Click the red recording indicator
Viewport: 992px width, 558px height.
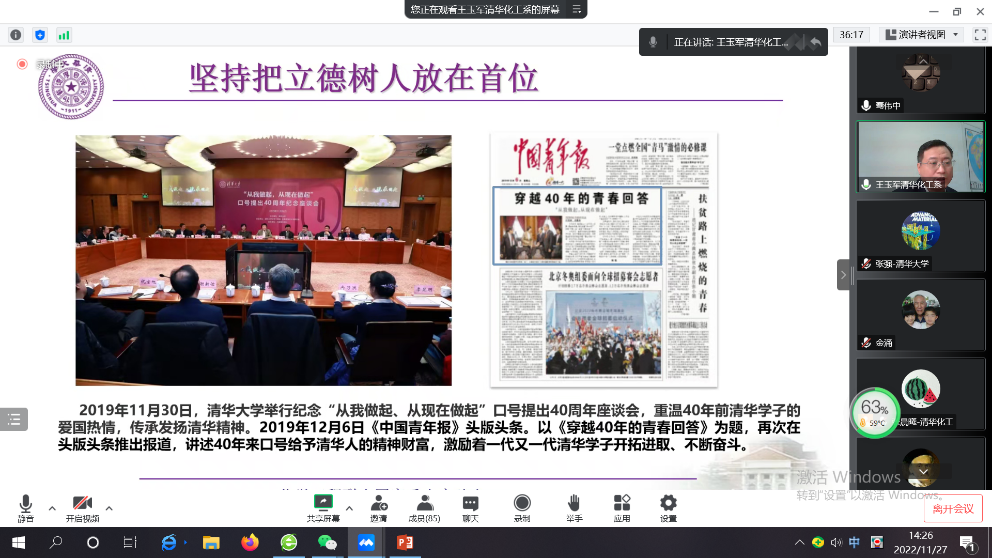(22, 64)
